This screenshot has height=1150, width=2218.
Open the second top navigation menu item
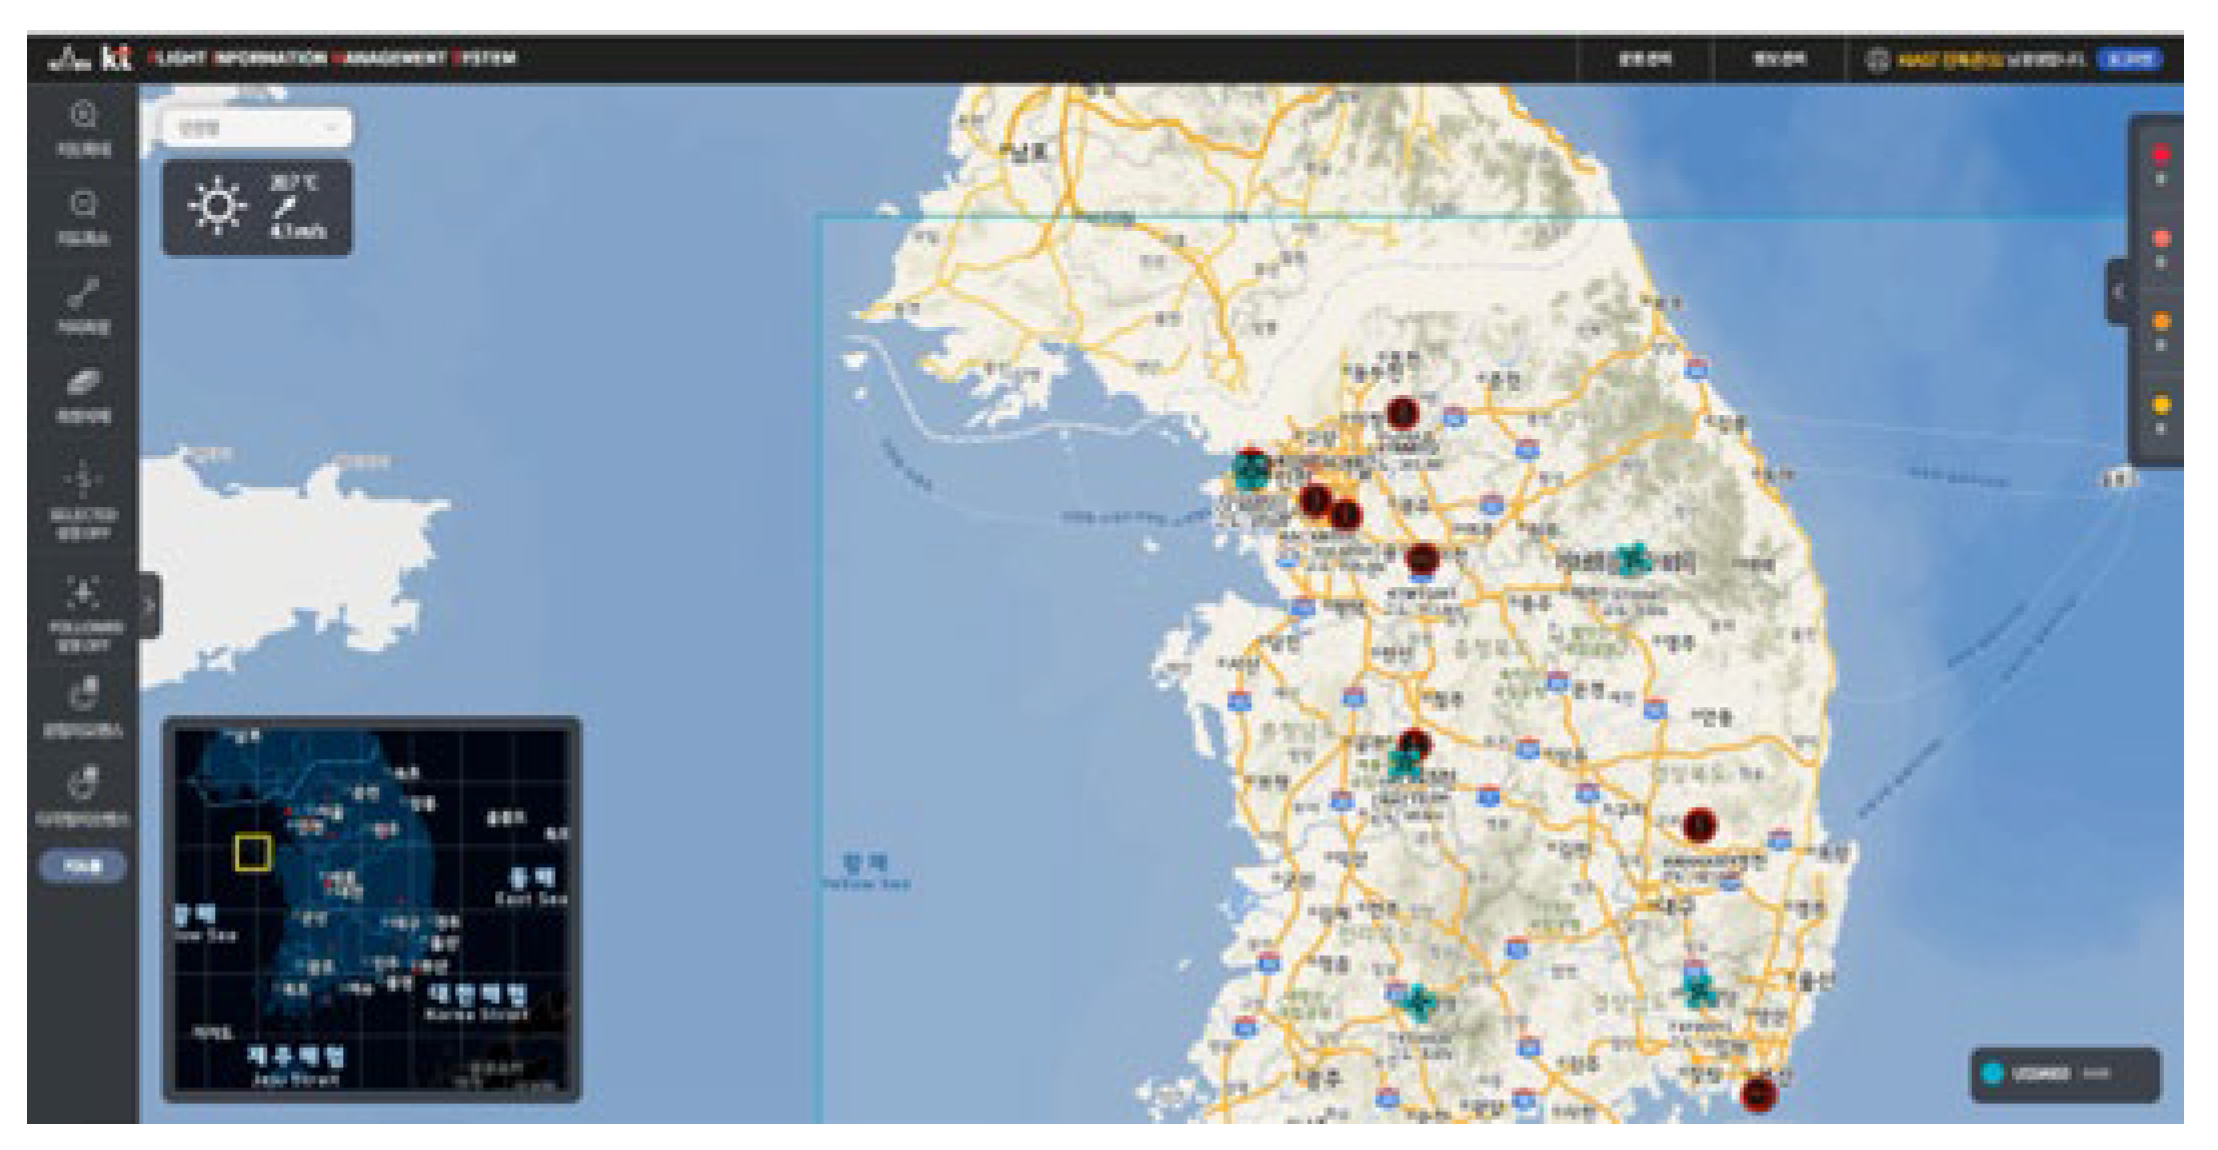(x=1779, y=59)
